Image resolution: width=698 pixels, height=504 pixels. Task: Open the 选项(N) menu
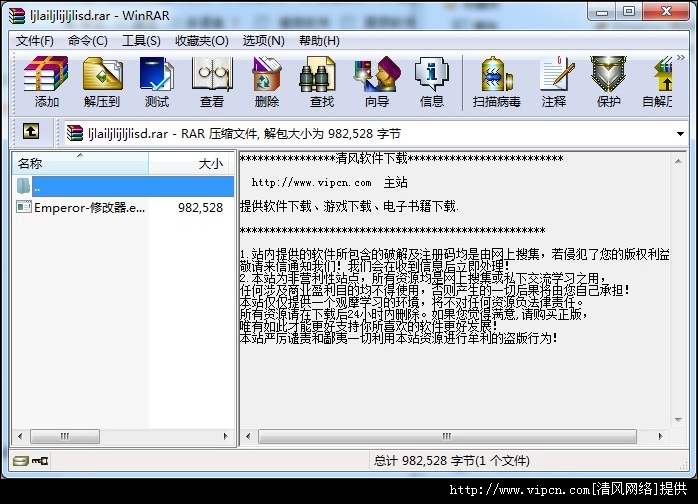pos(264,41)
